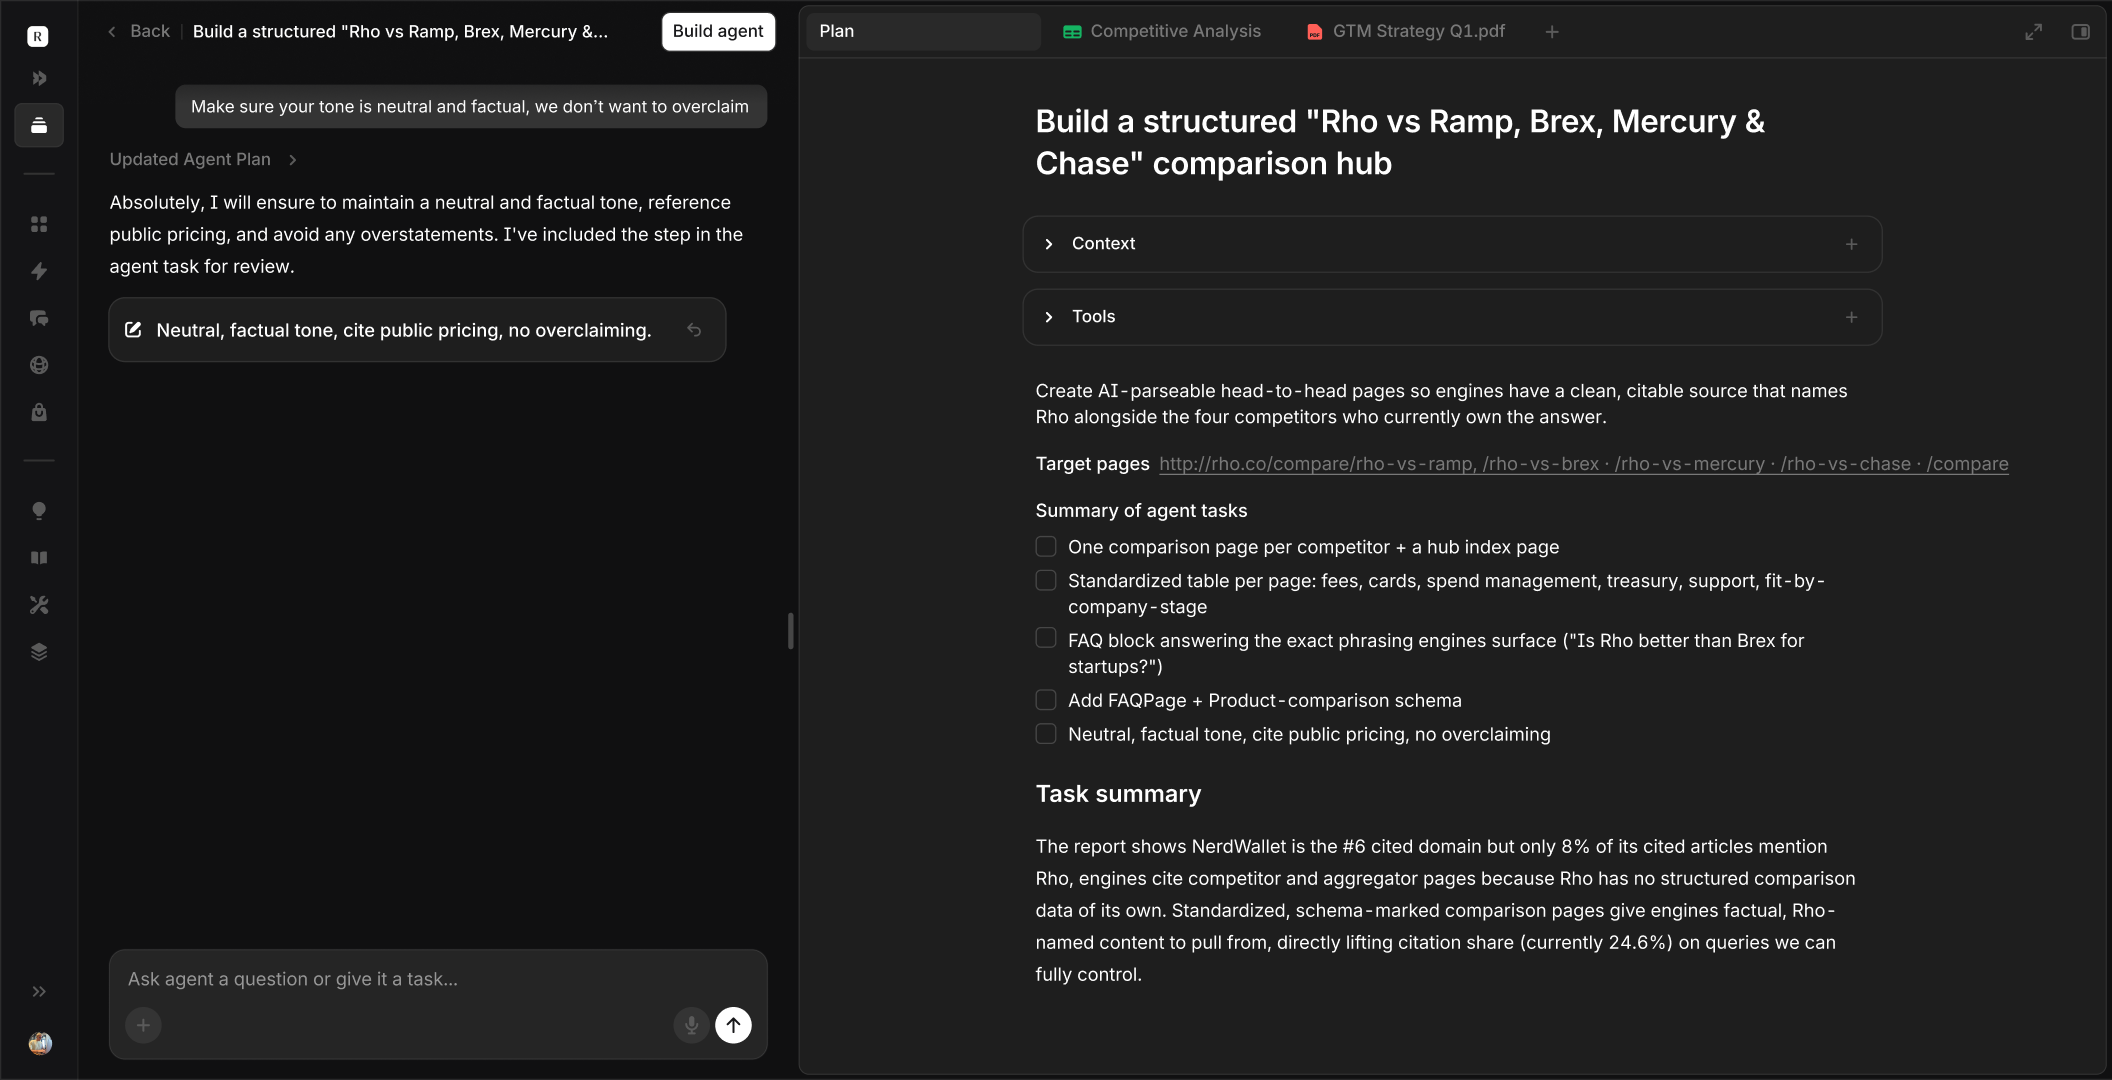Go Back using the Back button

click(139, 32)
